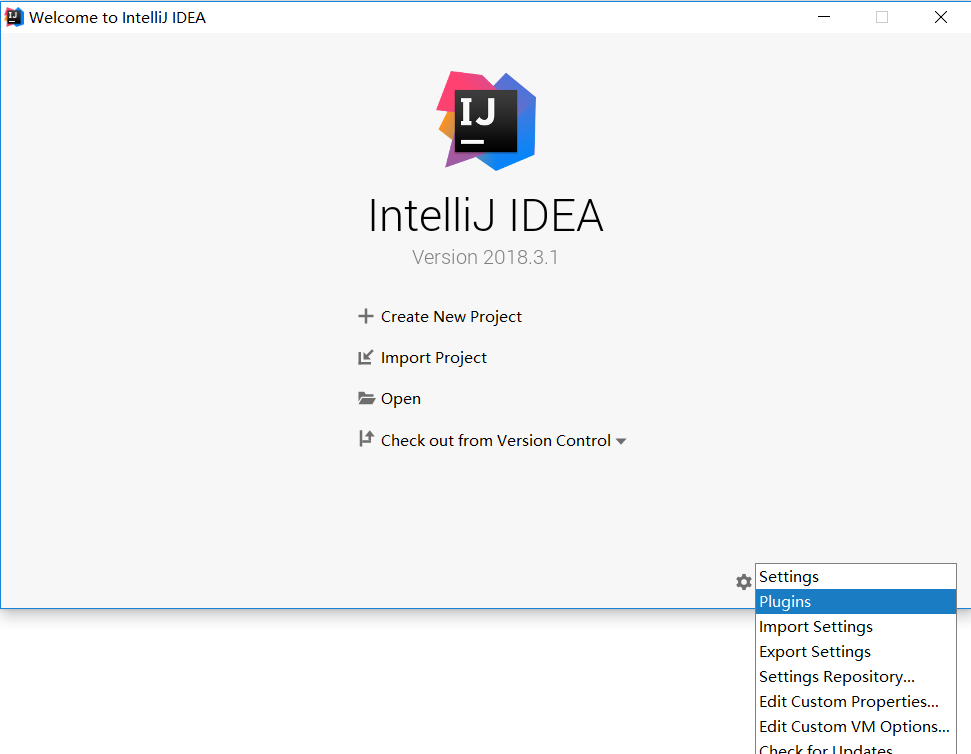Click the IntelliJ IDEA heading text
971x754 pixels.
point(486,215)
